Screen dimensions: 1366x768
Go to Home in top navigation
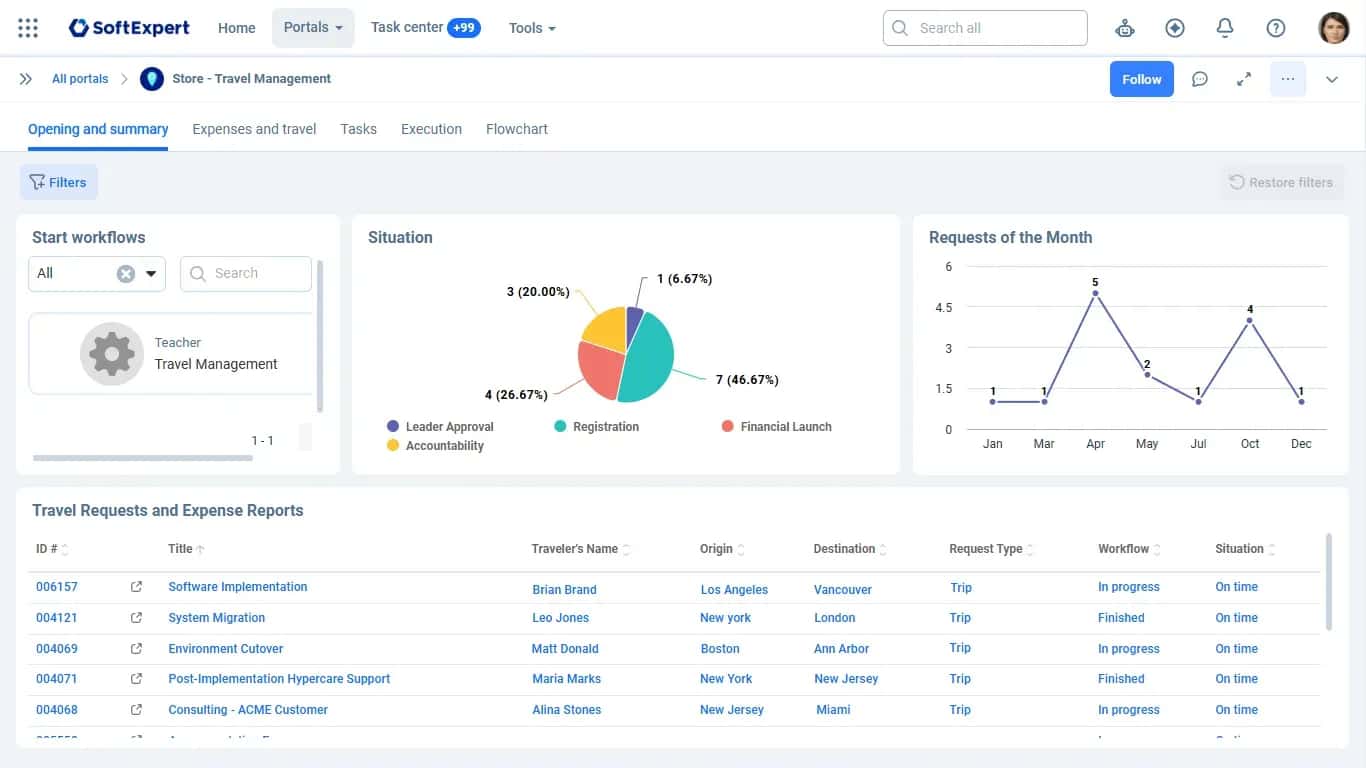click(x=237, y=28)
